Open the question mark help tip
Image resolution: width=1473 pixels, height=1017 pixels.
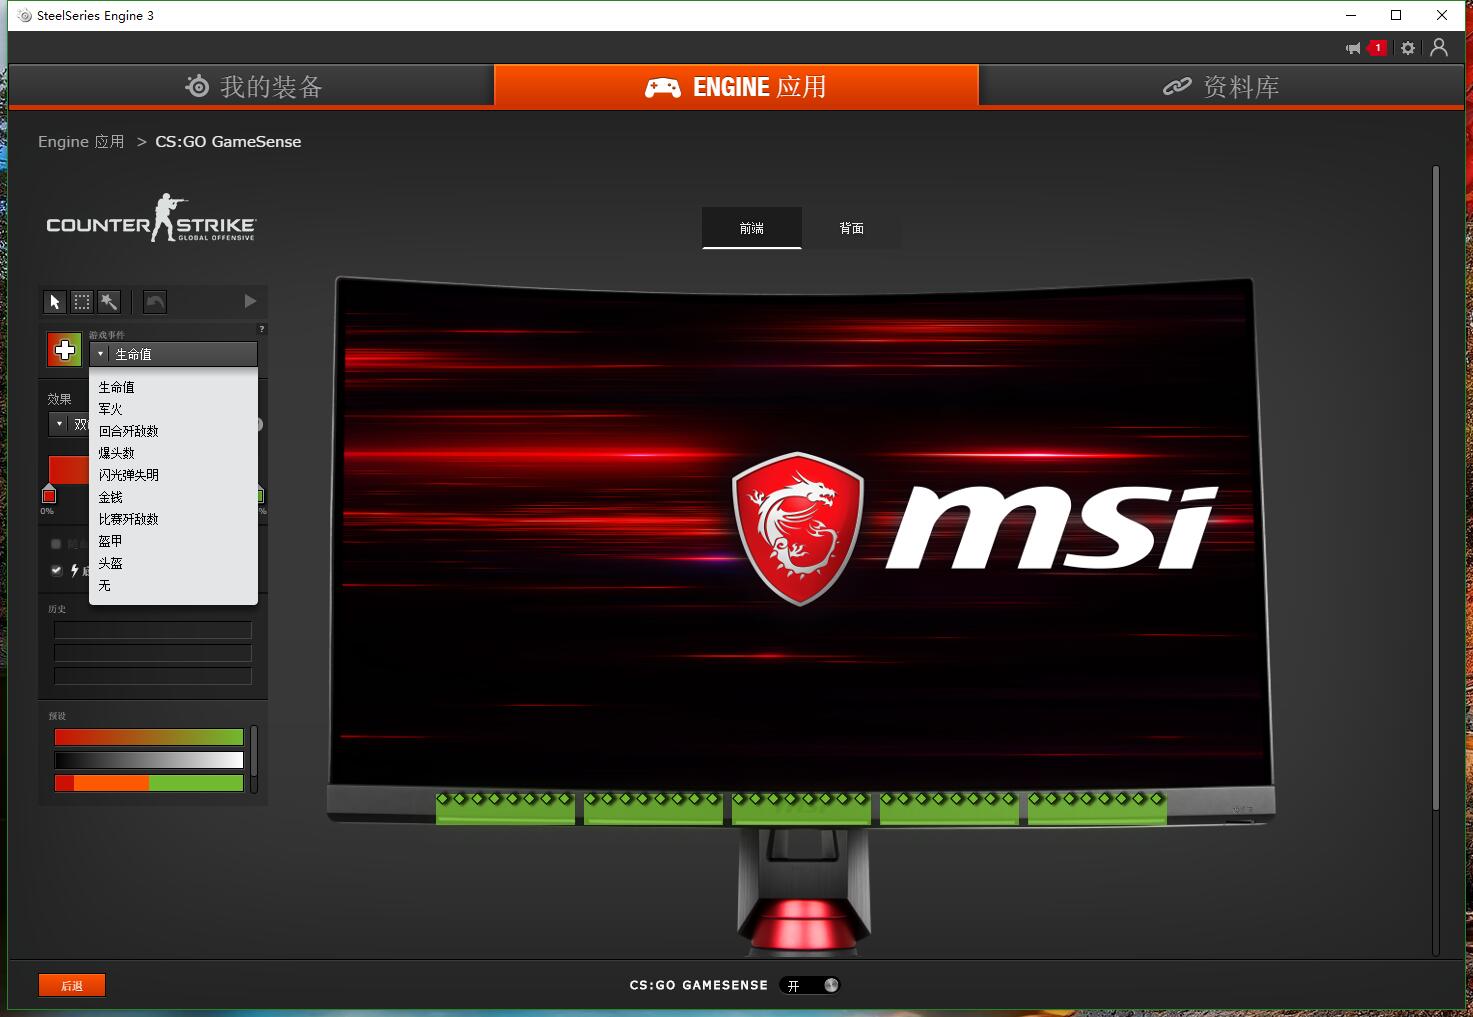click(262, 329)
